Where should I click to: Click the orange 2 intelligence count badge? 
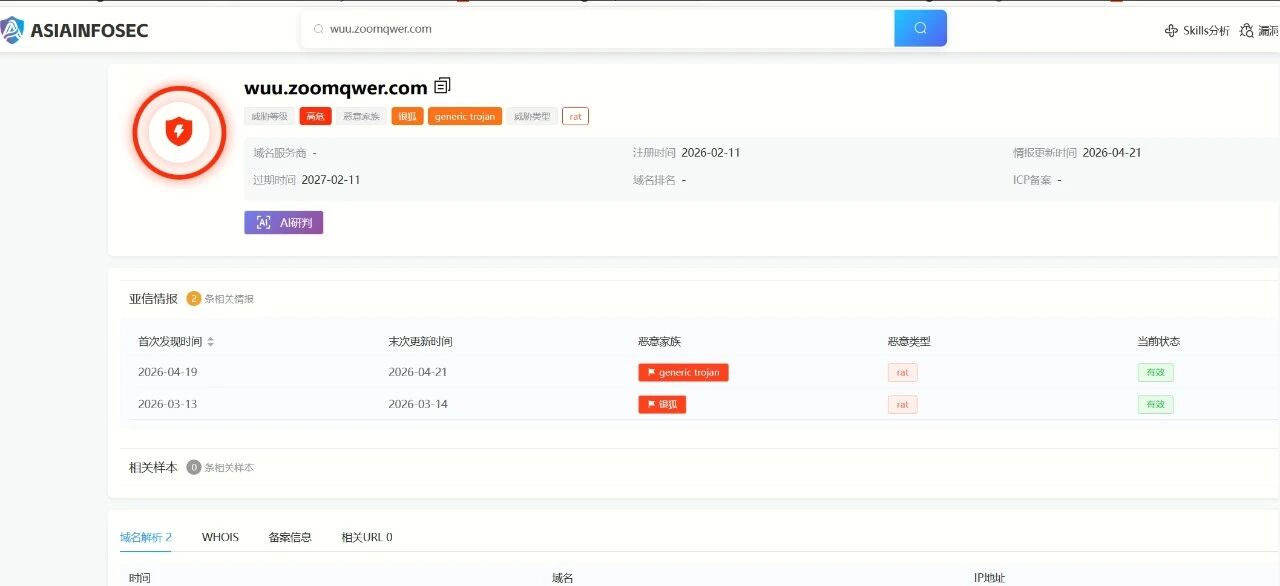tap(194, 298)
